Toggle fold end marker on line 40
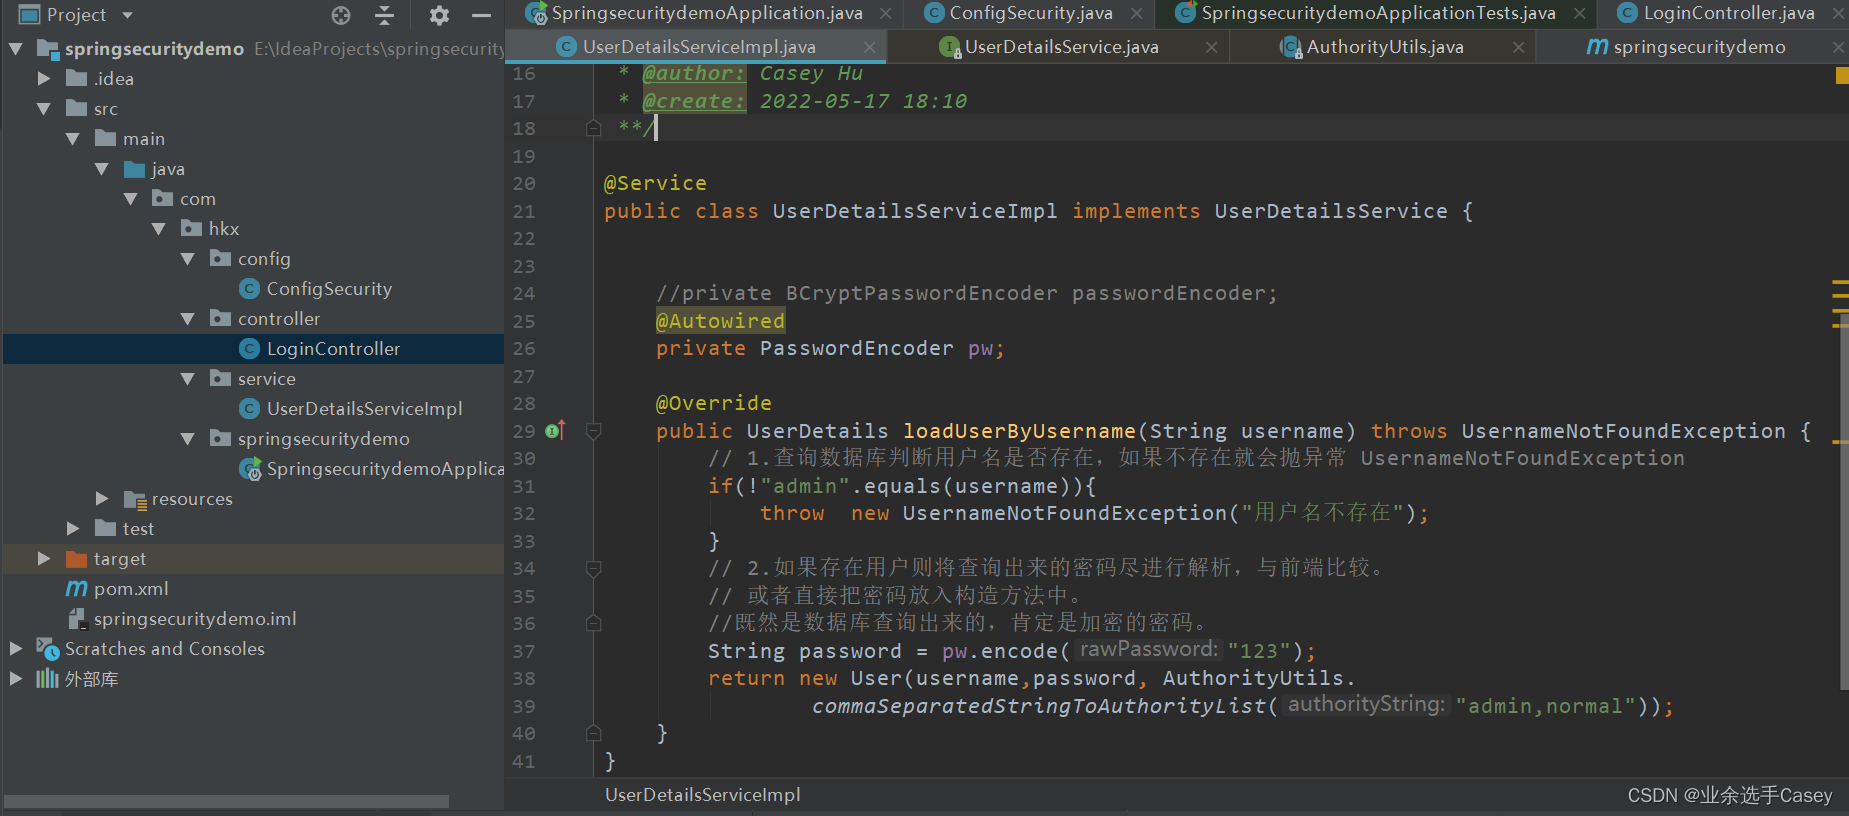Viewport: 1849px width, 816px height. (593, 733)
